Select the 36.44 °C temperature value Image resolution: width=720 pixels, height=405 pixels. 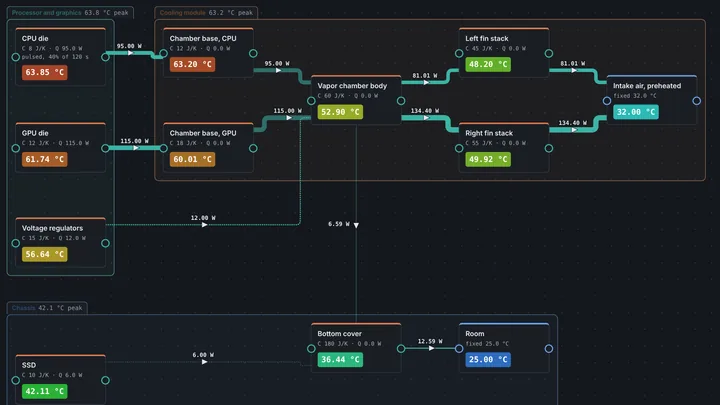tap(340, 360)
